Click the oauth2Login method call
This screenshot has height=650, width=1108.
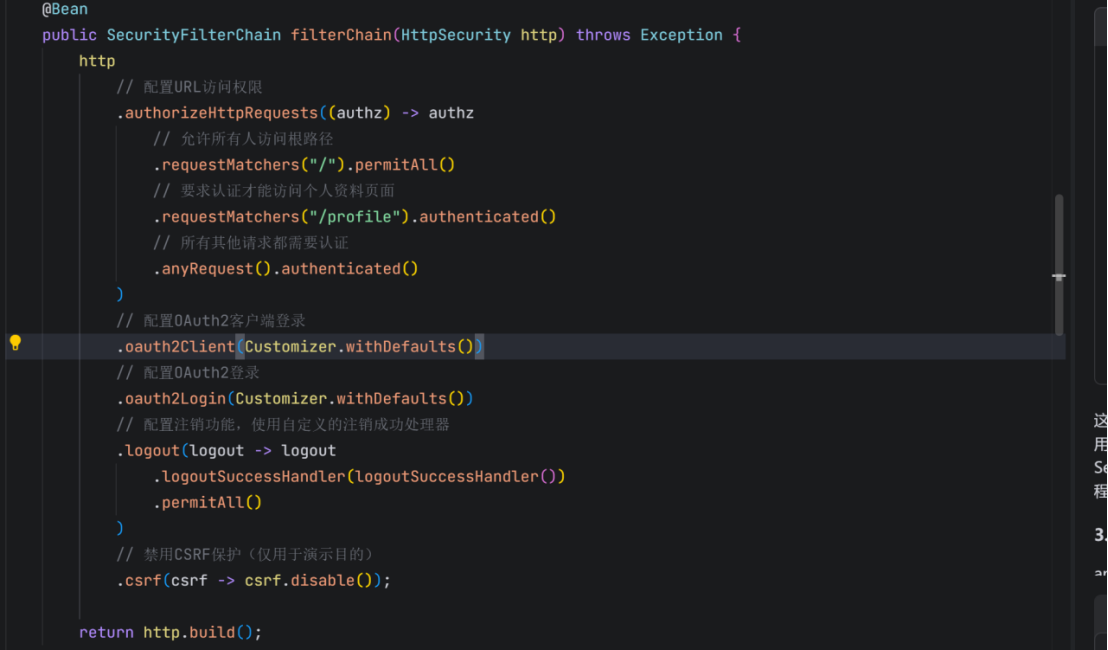(x=175, y=399)
